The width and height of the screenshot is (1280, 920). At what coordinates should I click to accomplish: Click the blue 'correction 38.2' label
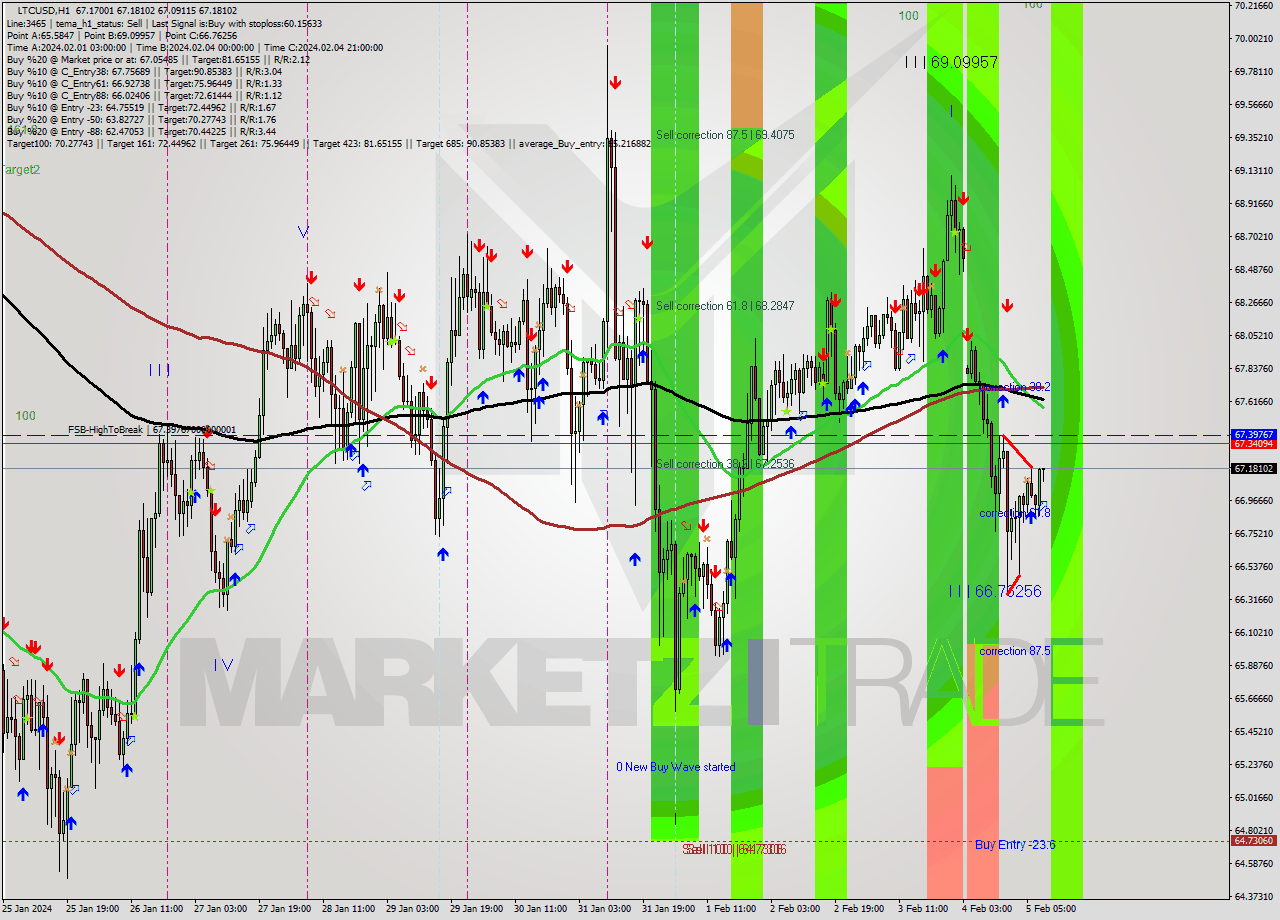1015,387
